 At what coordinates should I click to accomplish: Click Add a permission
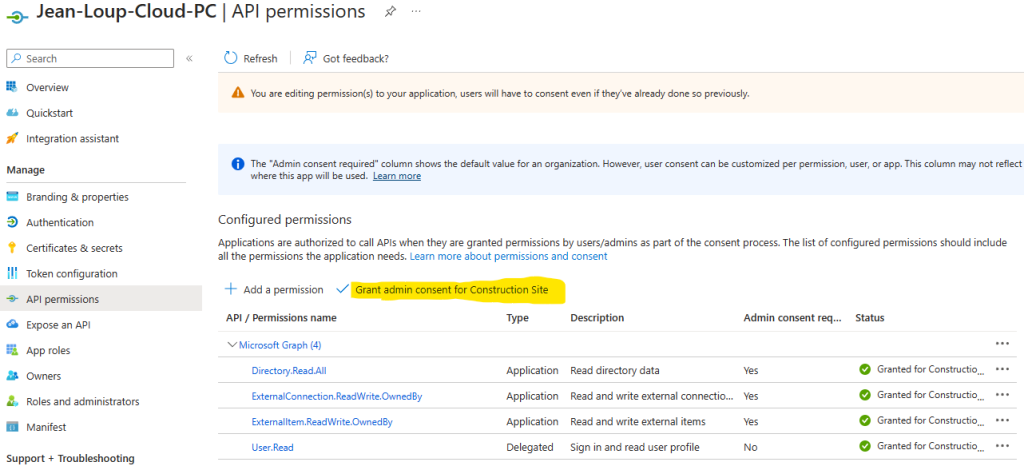274,289
